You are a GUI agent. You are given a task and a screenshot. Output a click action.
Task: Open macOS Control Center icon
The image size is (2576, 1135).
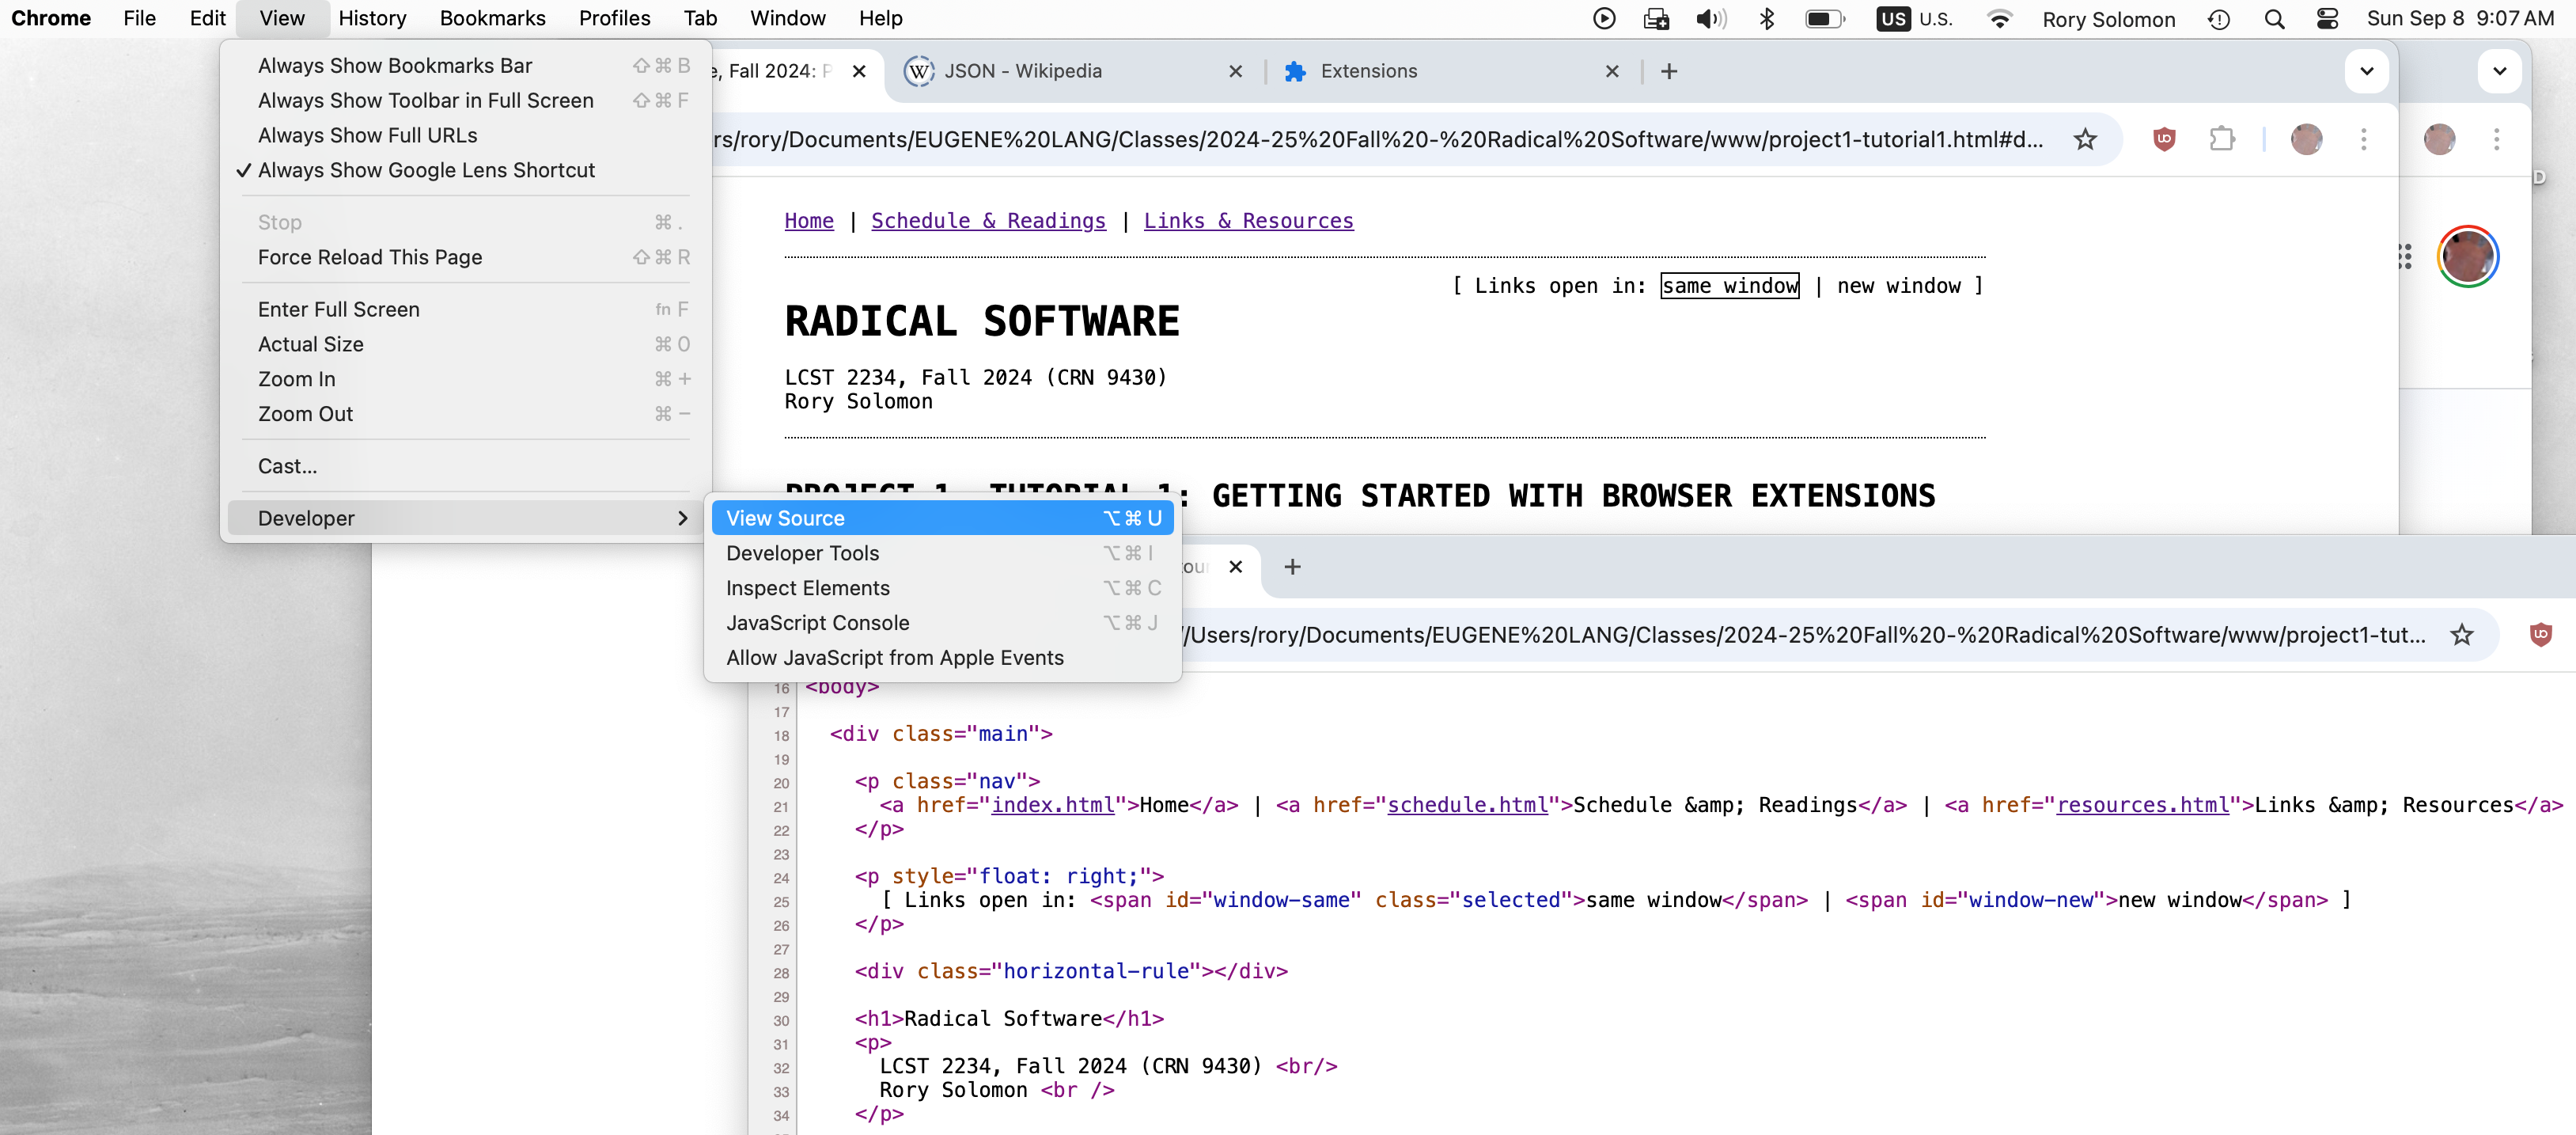[x=2327, y=19]
